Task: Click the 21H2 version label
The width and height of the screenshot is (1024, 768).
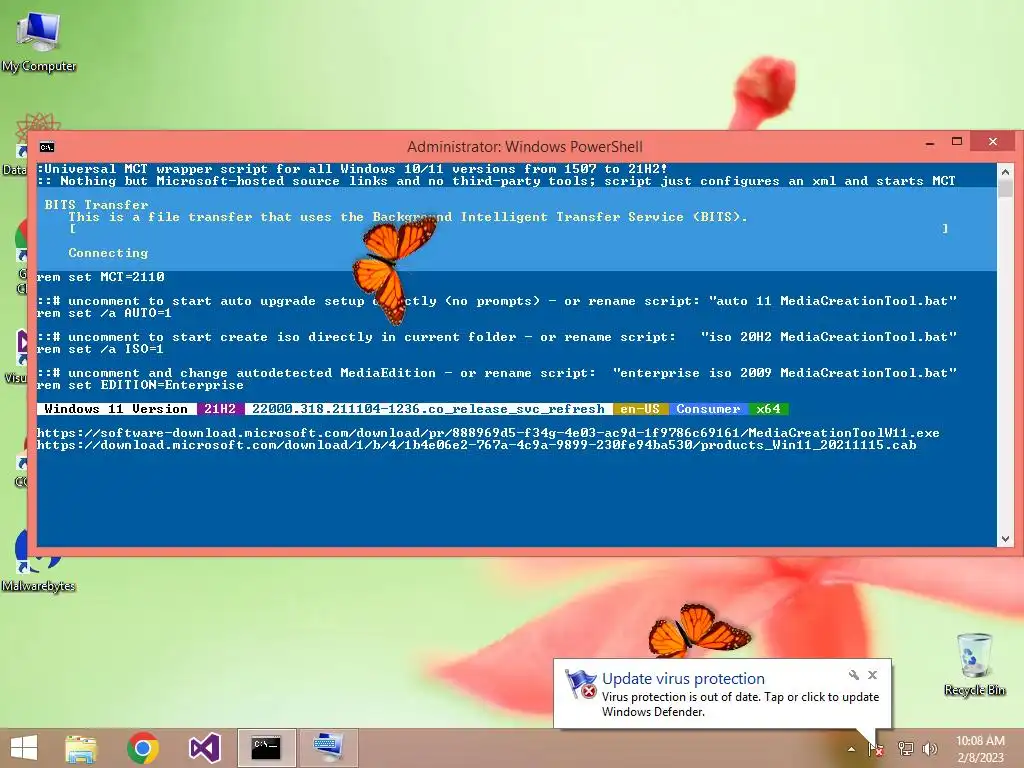Action: (x=220, y=409)
